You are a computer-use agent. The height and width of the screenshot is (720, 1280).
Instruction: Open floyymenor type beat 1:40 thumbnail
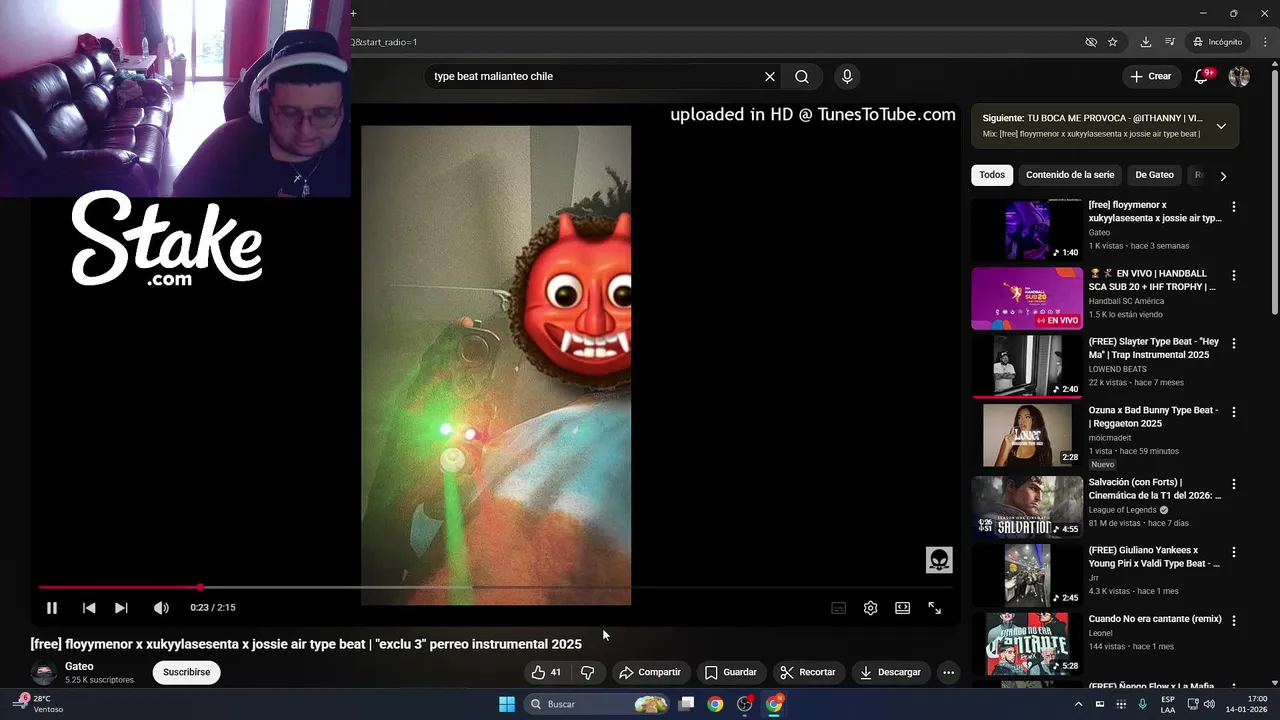point(1027,230)
